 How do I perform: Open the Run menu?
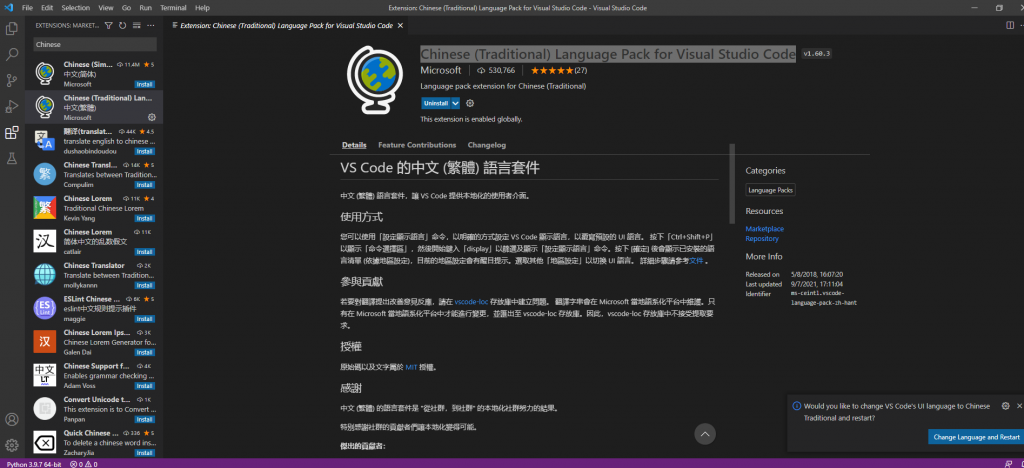[x=145, y=8]
